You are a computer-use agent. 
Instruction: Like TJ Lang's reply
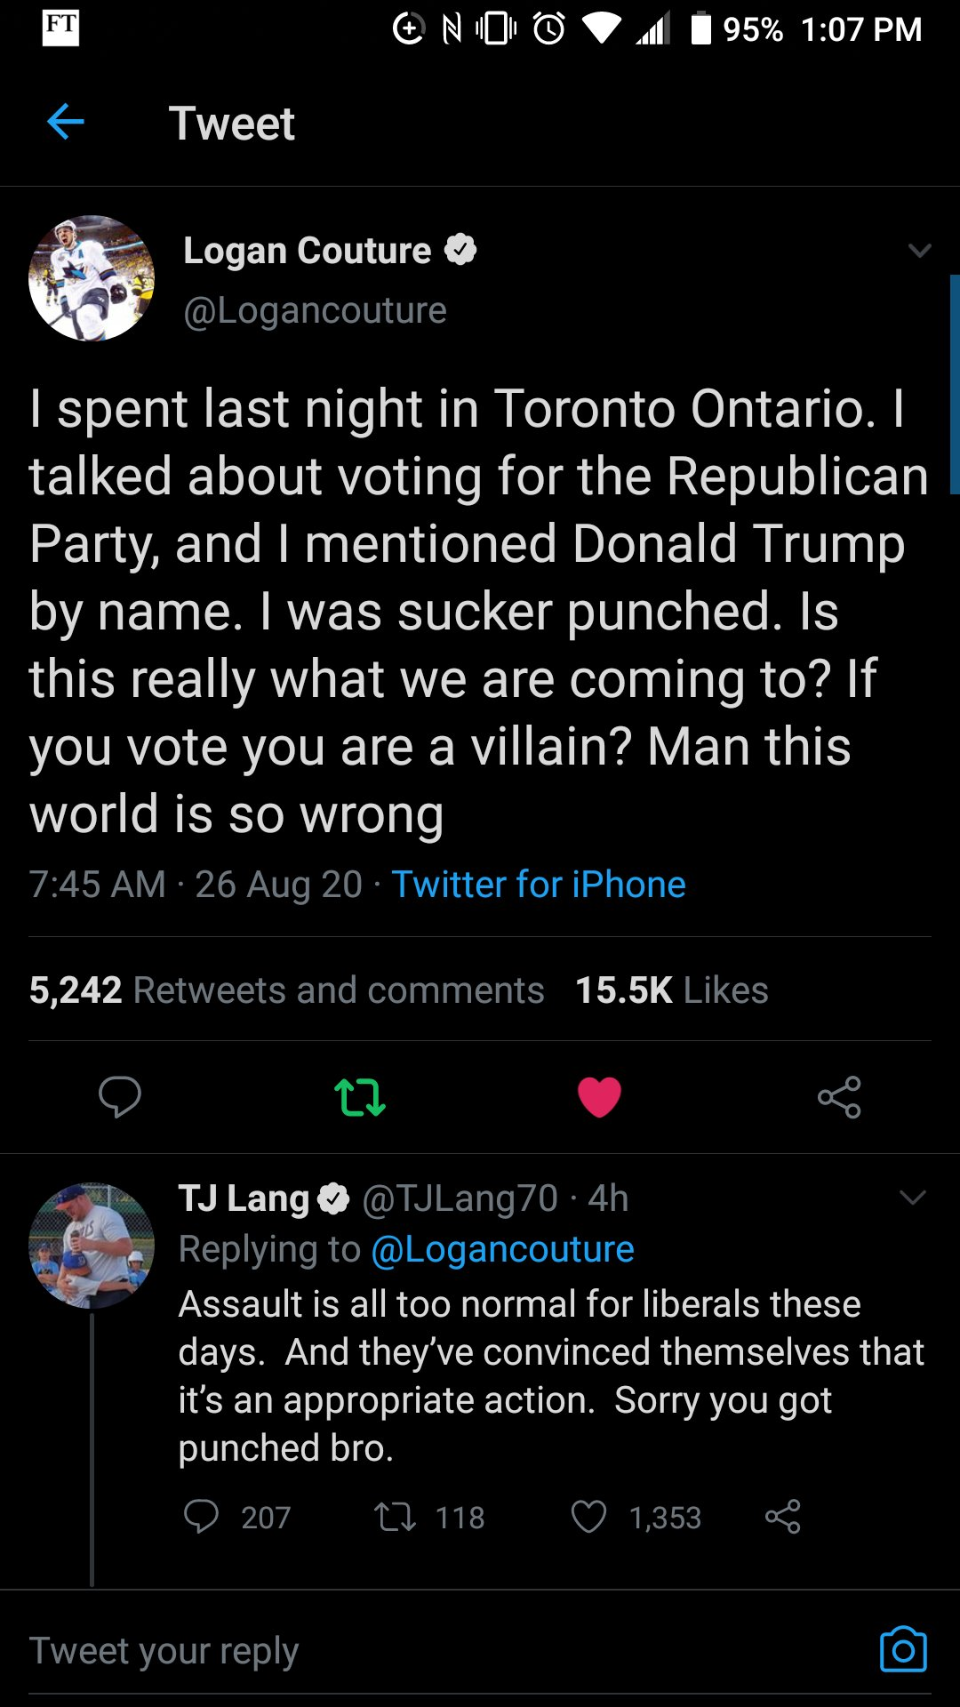point(589,1517)
